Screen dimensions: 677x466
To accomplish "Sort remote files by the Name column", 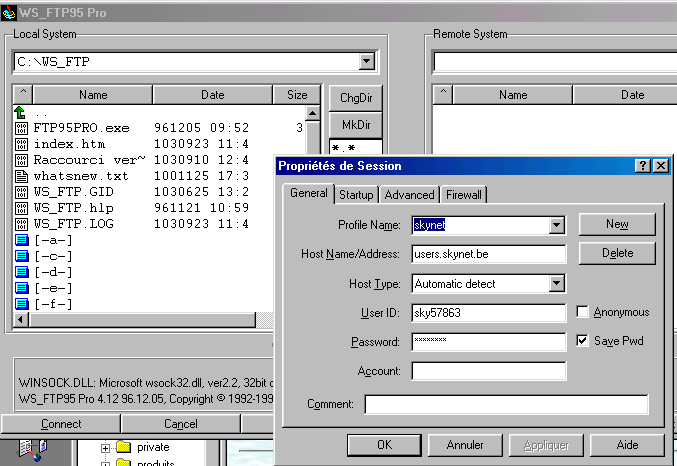I will (512, 95).
